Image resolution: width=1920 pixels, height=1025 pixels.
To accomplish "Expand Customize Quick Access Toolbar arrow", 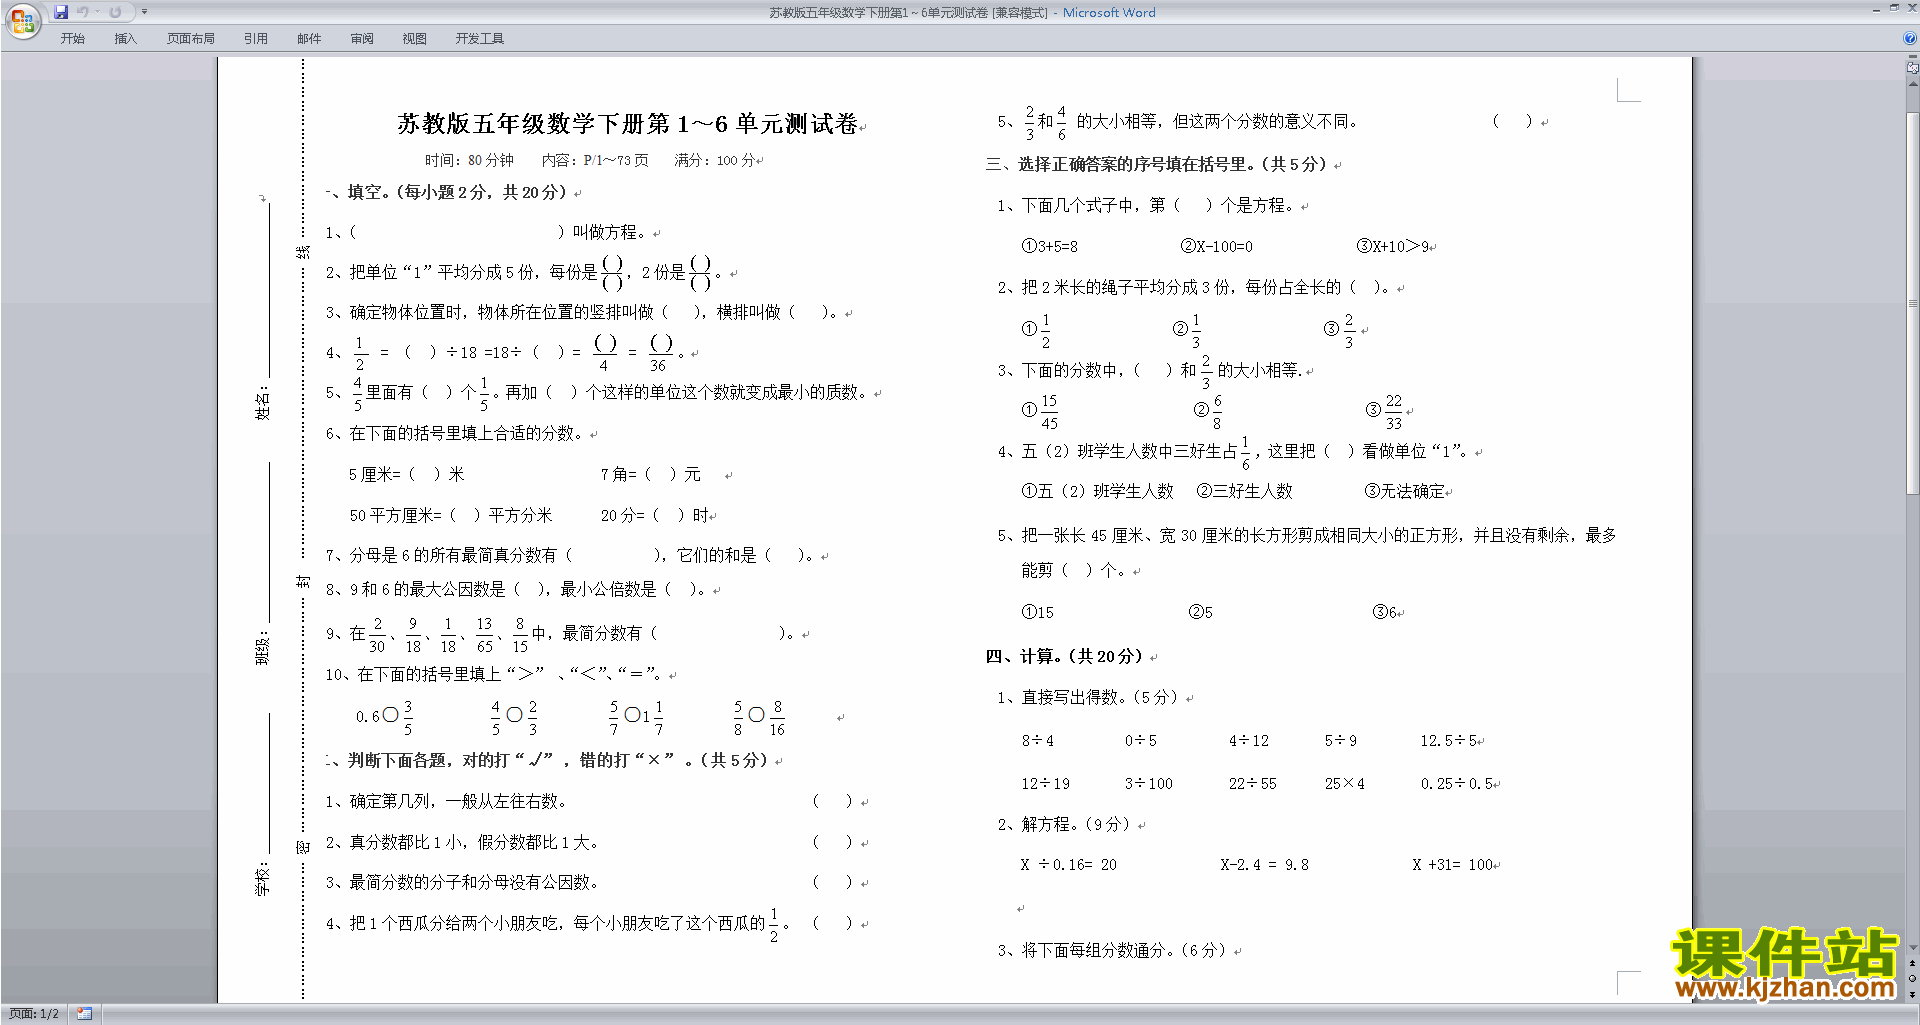I will (144, 12).
